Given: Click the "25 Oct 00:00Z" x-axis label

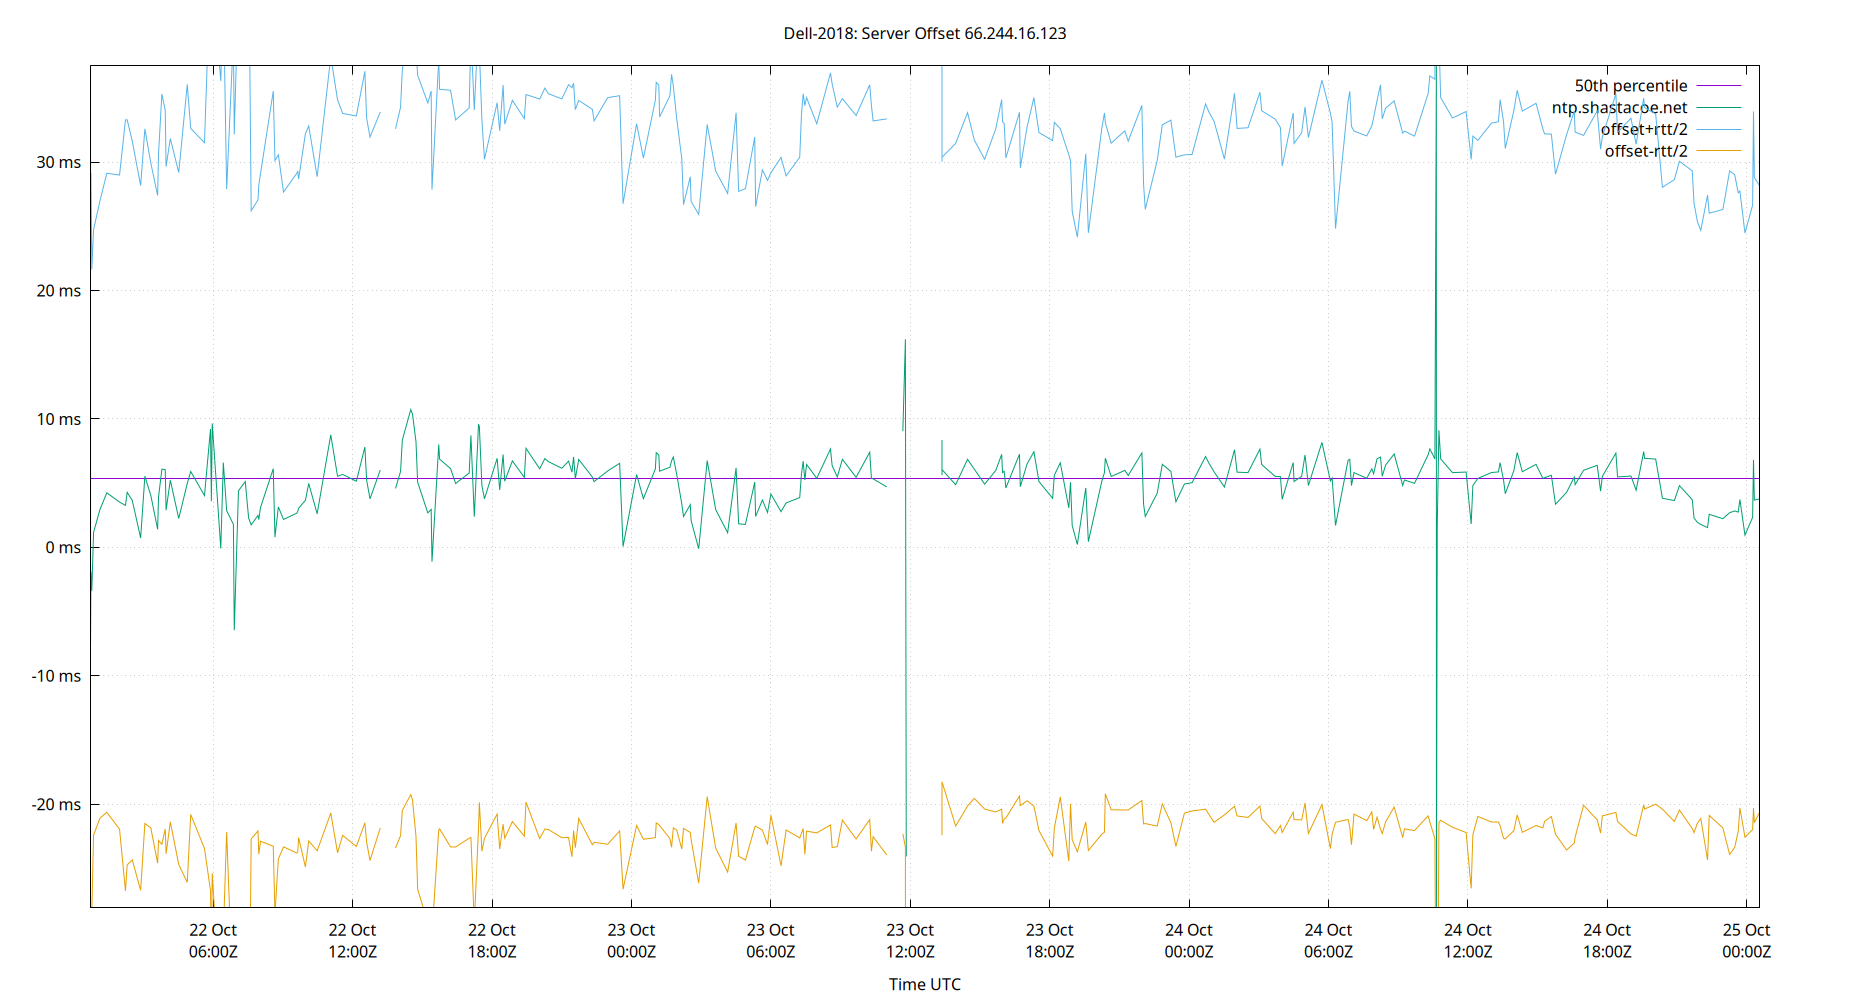Looking at the screenshot, I should [1746, 941].
